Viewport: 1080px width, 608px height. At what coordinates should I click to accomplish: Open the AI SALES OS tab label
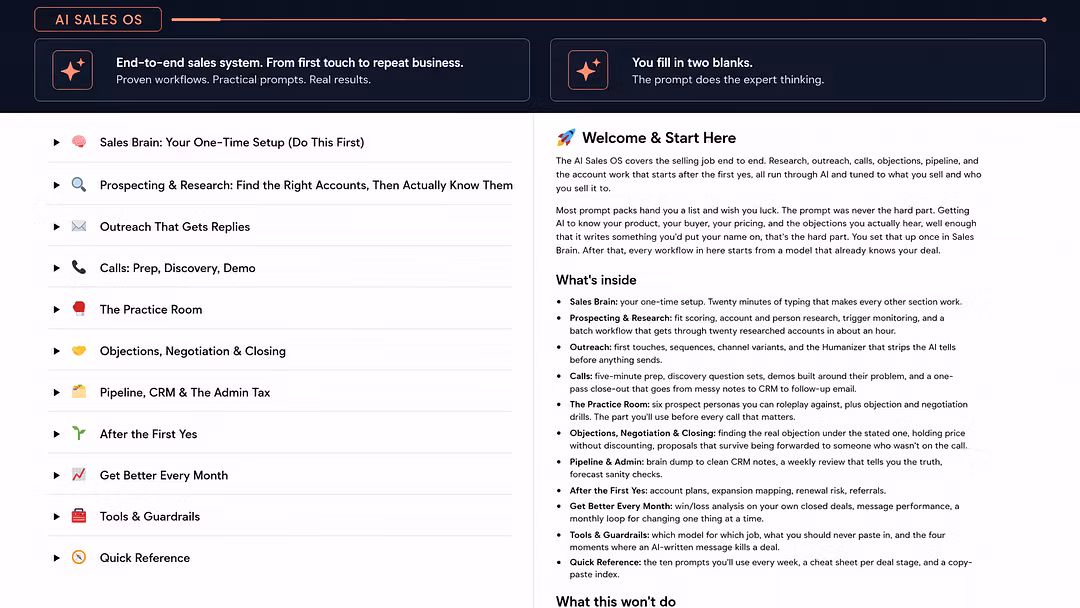[x=98, y=19]
